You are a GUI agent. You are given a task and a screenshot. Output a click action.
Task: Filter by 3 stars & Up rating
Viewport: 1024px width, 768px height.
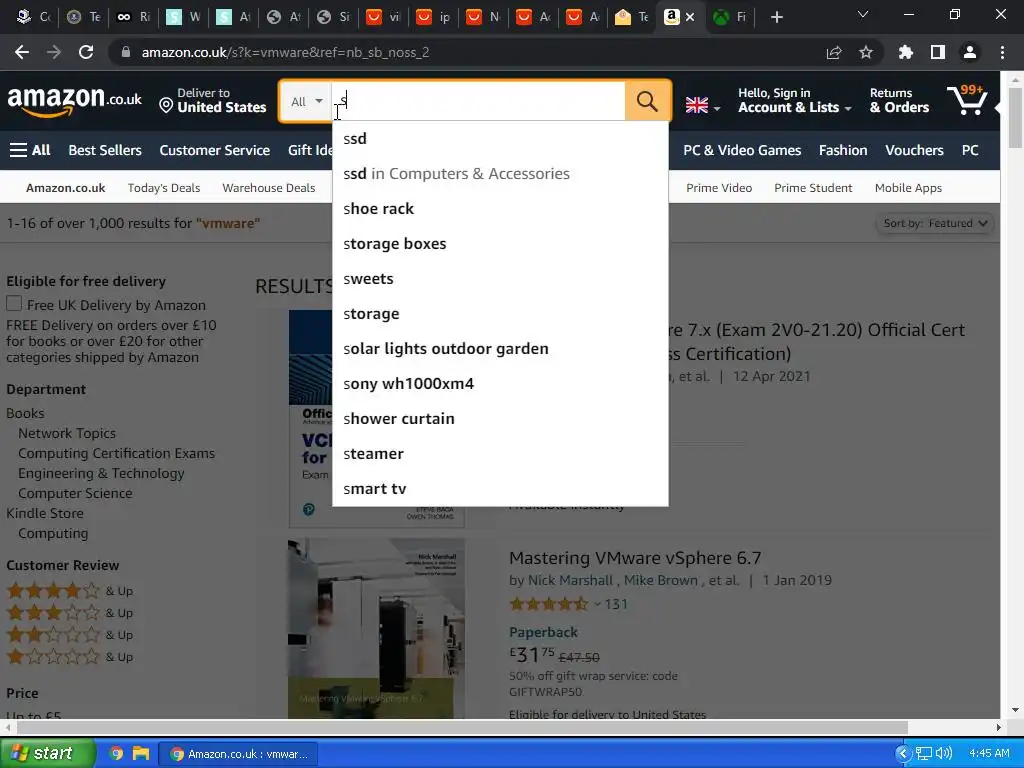point(69,613)
